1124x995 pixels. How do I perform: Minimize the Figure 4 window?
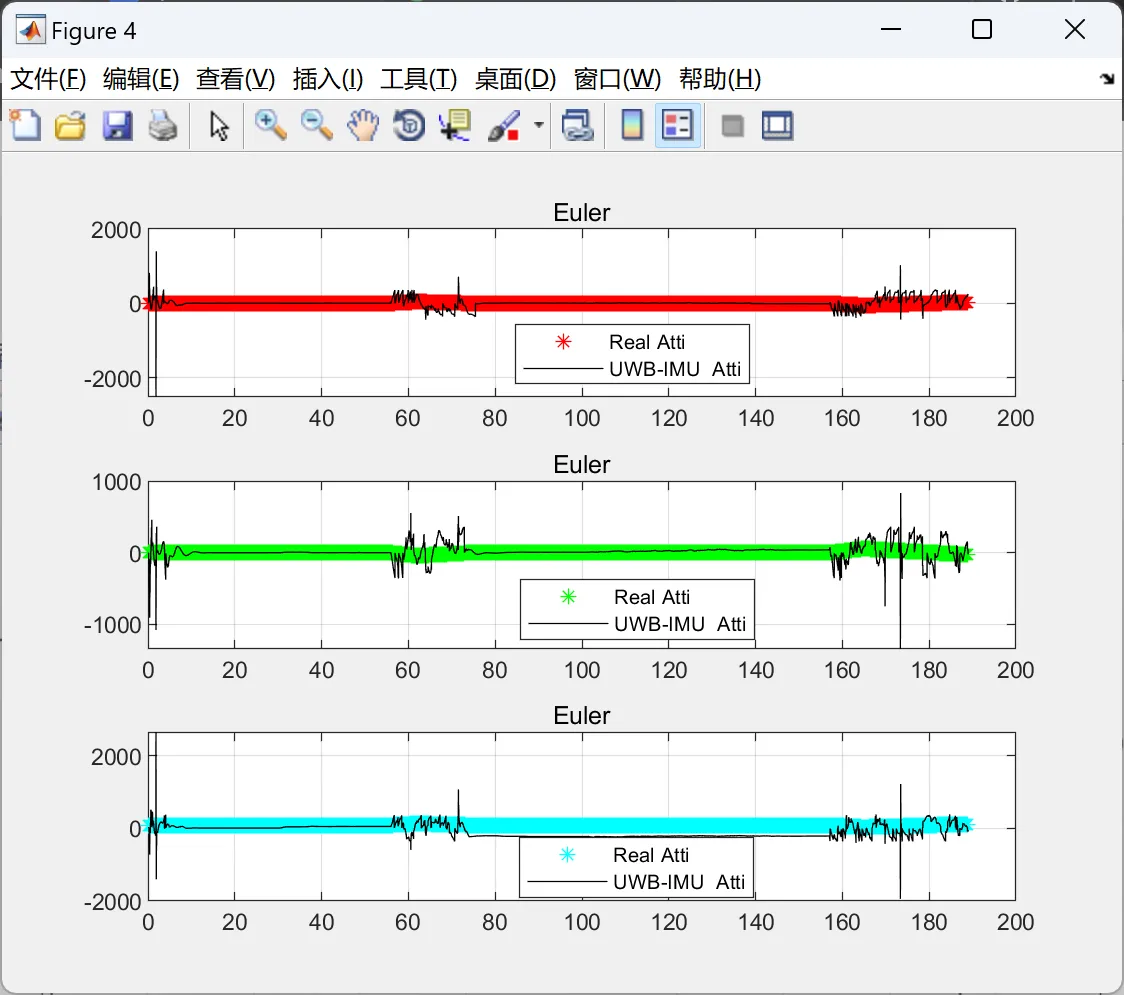[890, 29]
